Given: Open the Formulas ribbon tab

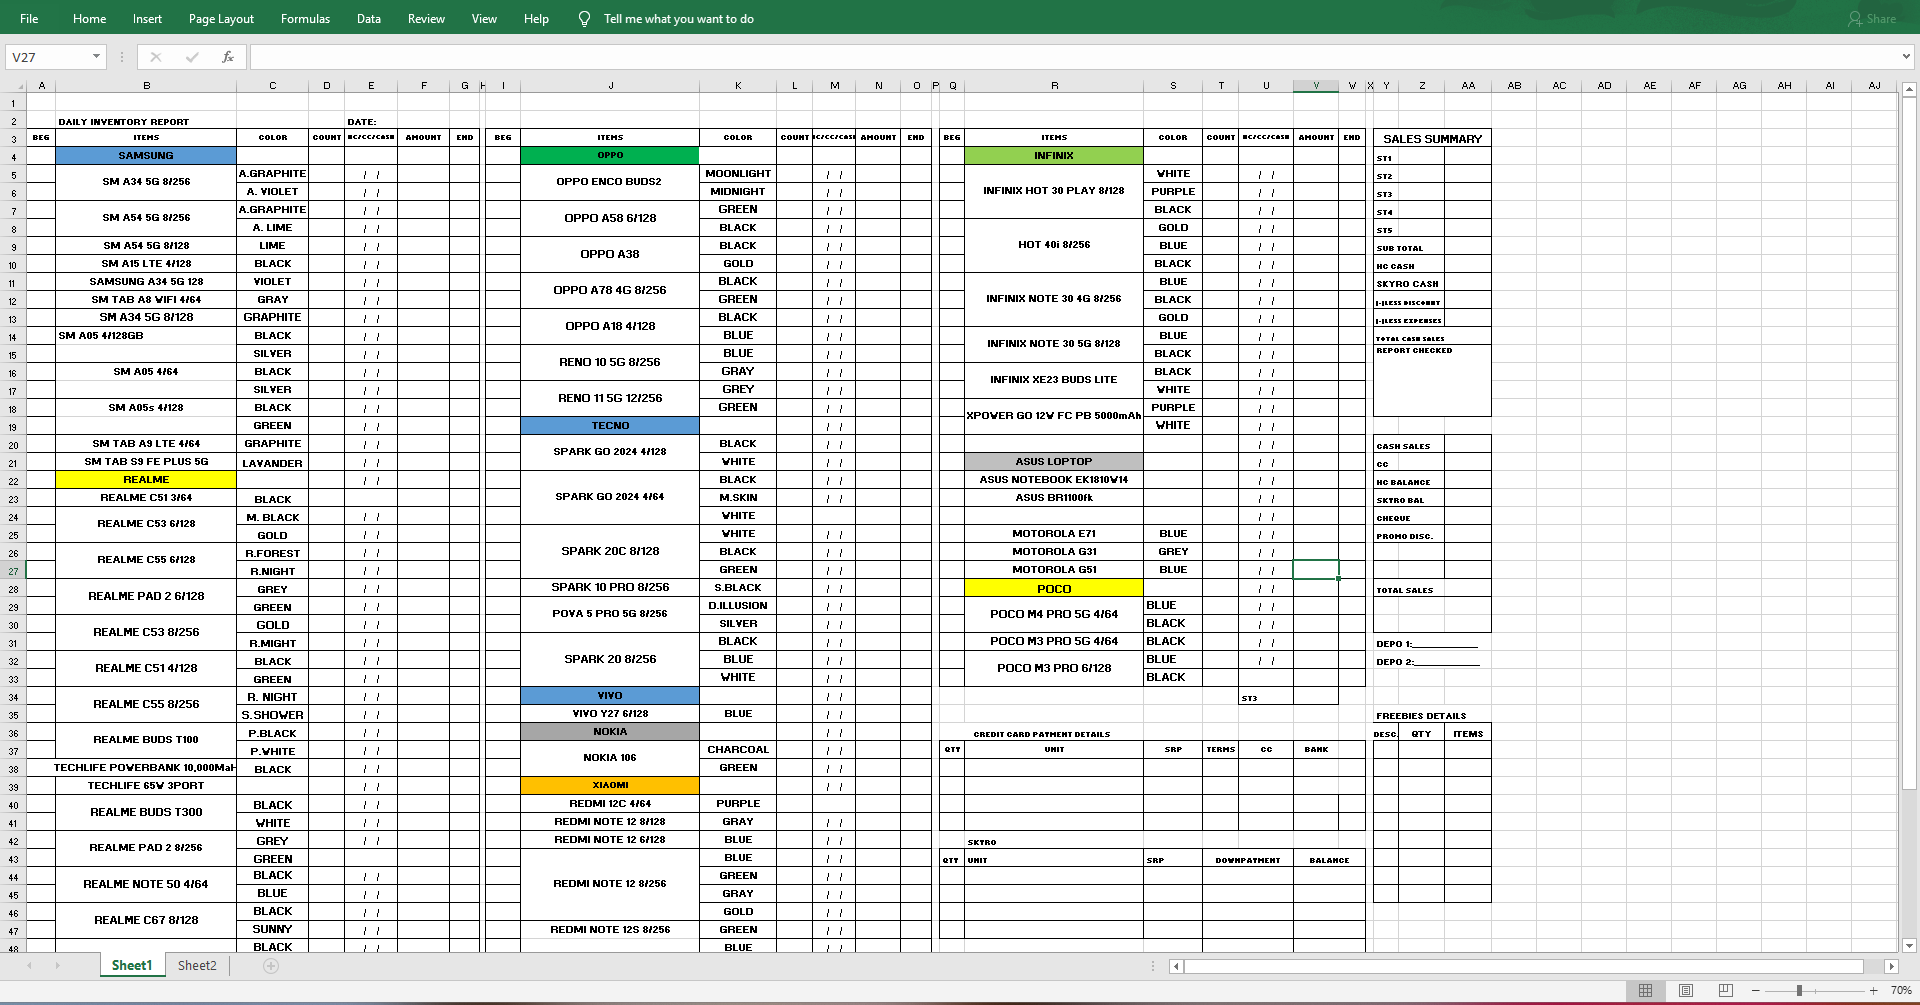Looking at the screenshot, I should tap(305, 19).
